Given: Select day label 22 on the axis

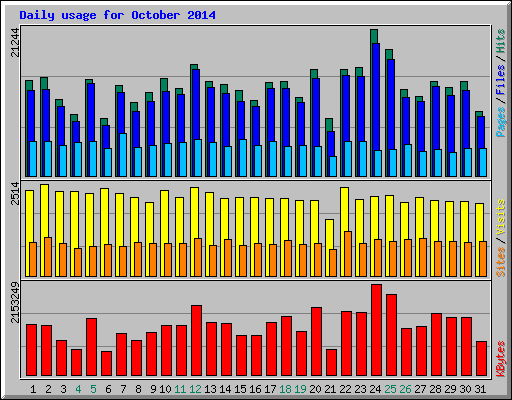Looking at the screenshot, I should 345,389.
